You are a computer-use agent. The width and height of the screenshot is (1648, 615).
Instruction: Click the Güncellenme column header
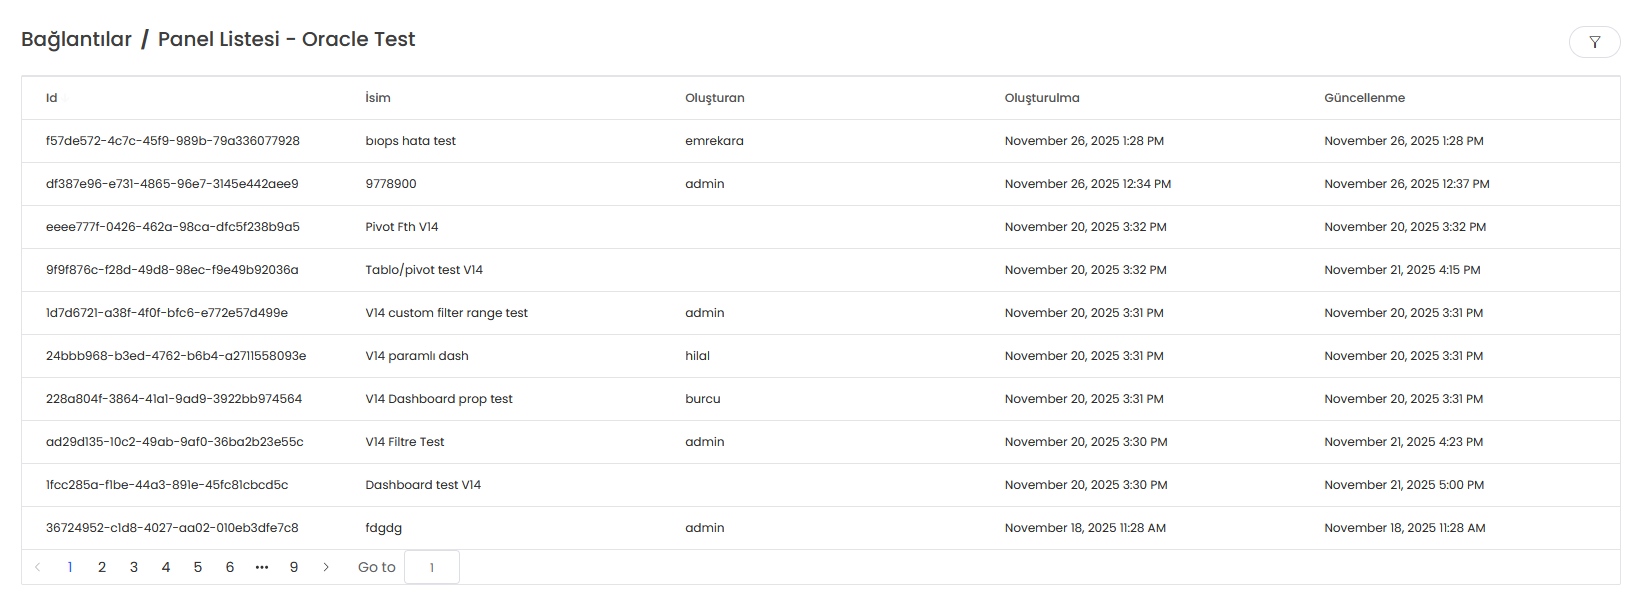click(x=1364, y=97)
